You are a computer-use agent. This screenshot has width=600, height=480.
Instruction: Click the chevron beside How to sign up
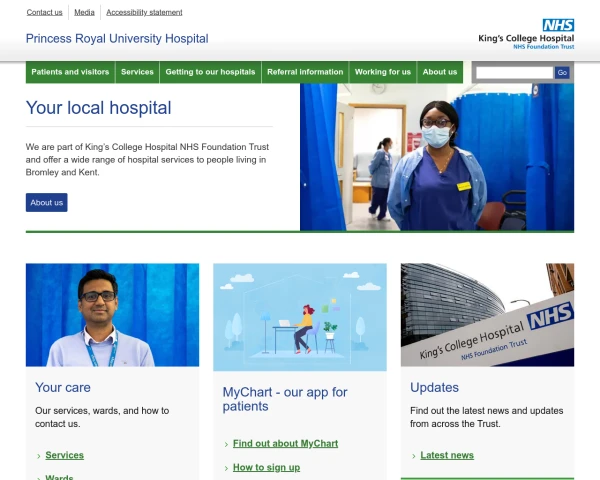pyautogui.click(x=226, y=468)
